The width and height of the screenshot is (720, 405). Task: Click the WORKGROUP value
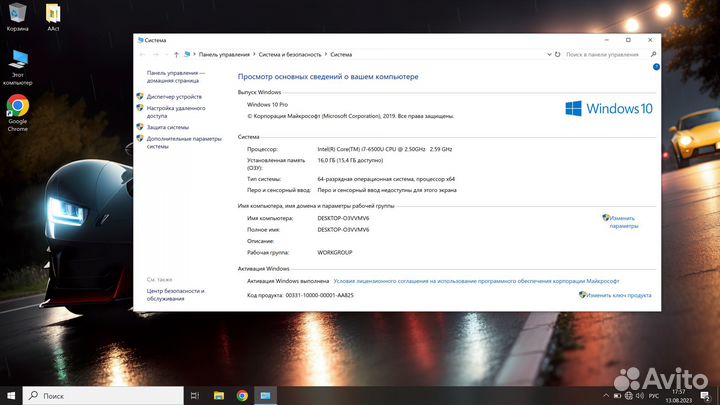[335, 253]
